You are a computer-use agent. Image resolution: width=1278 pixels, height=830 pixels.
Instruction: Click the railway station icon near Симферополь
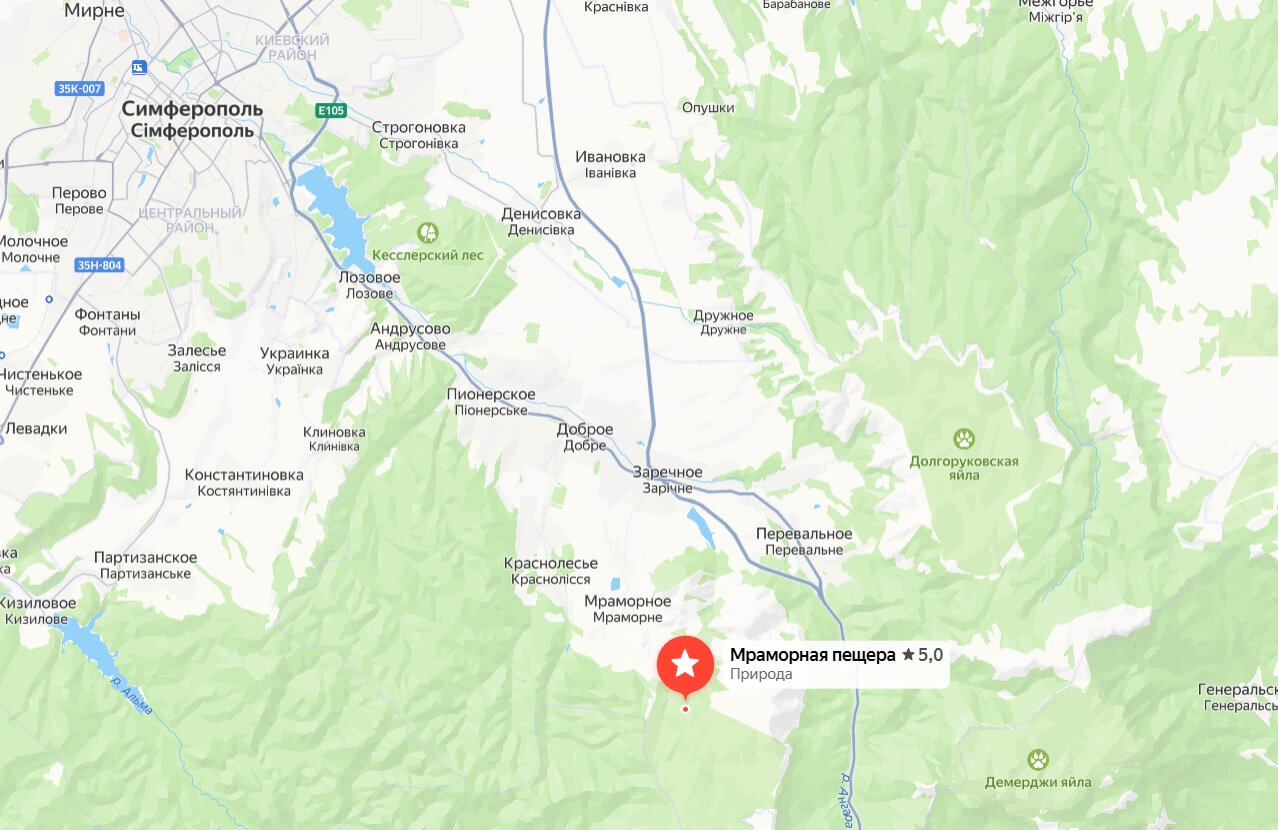click(138, 68)
